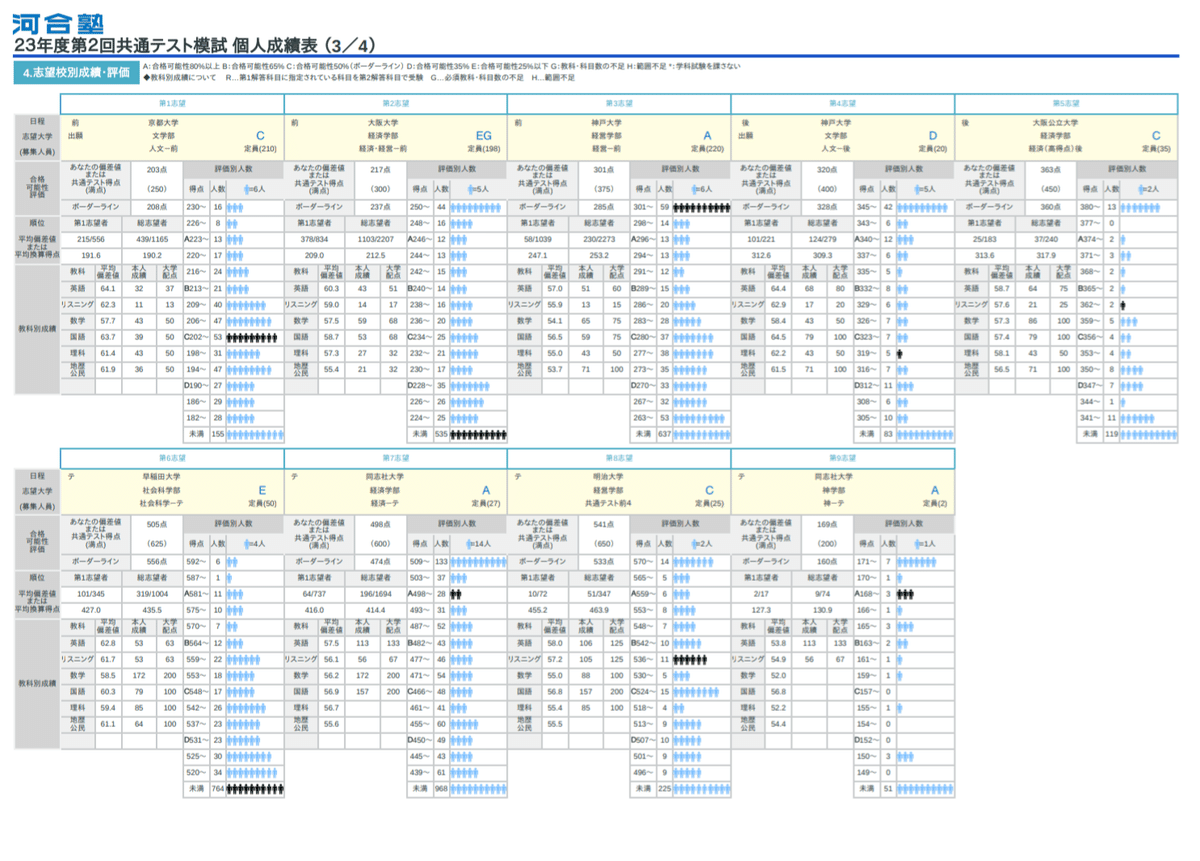Select the 第7志望 column header
Screen dimensions: 1200x861
pyautogui.click(x=396, y=458)
